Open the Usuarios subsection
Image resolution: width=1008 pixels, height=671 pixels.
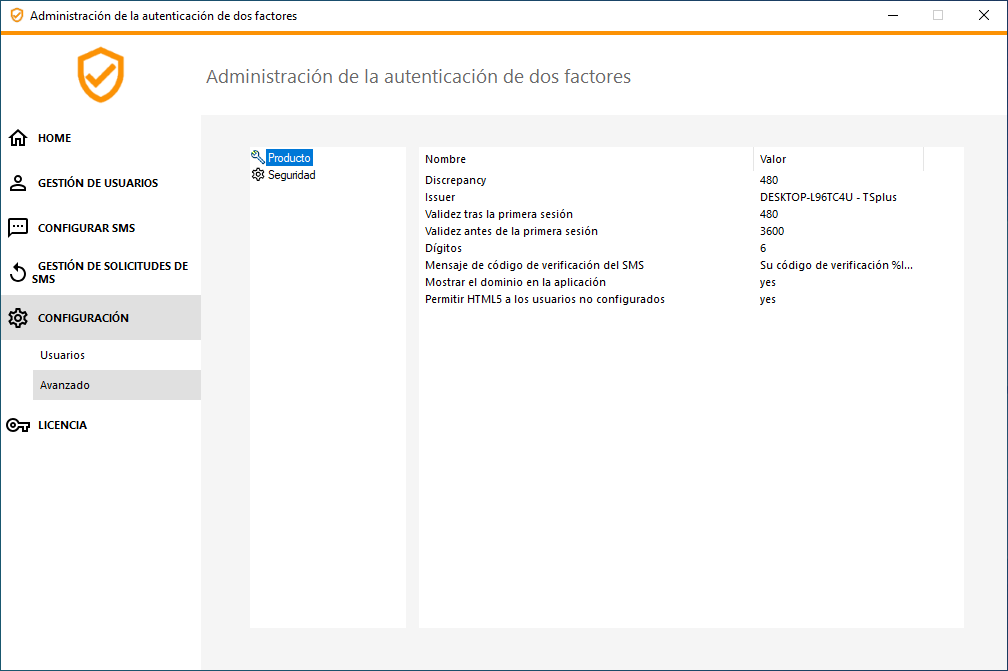(x=62, y=354)
